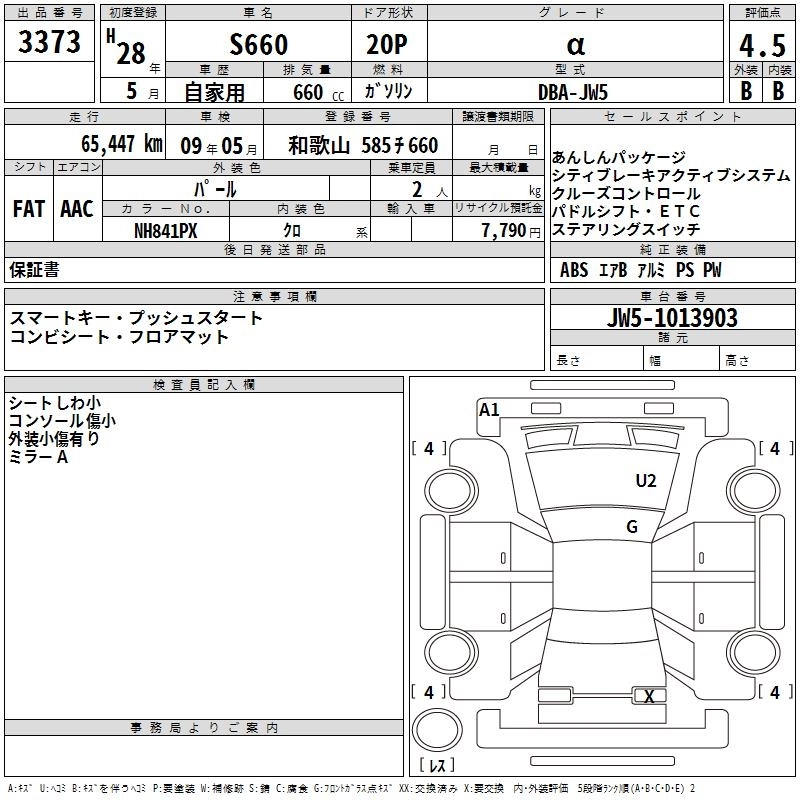Click the inspector note 外装小傷有り
The width and height of the screenshot is (800, 800).
(x=54, y=439)
